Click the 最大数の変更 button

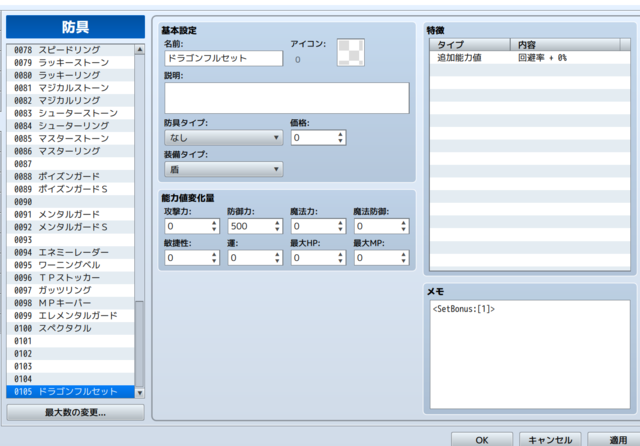coord(76,412)
